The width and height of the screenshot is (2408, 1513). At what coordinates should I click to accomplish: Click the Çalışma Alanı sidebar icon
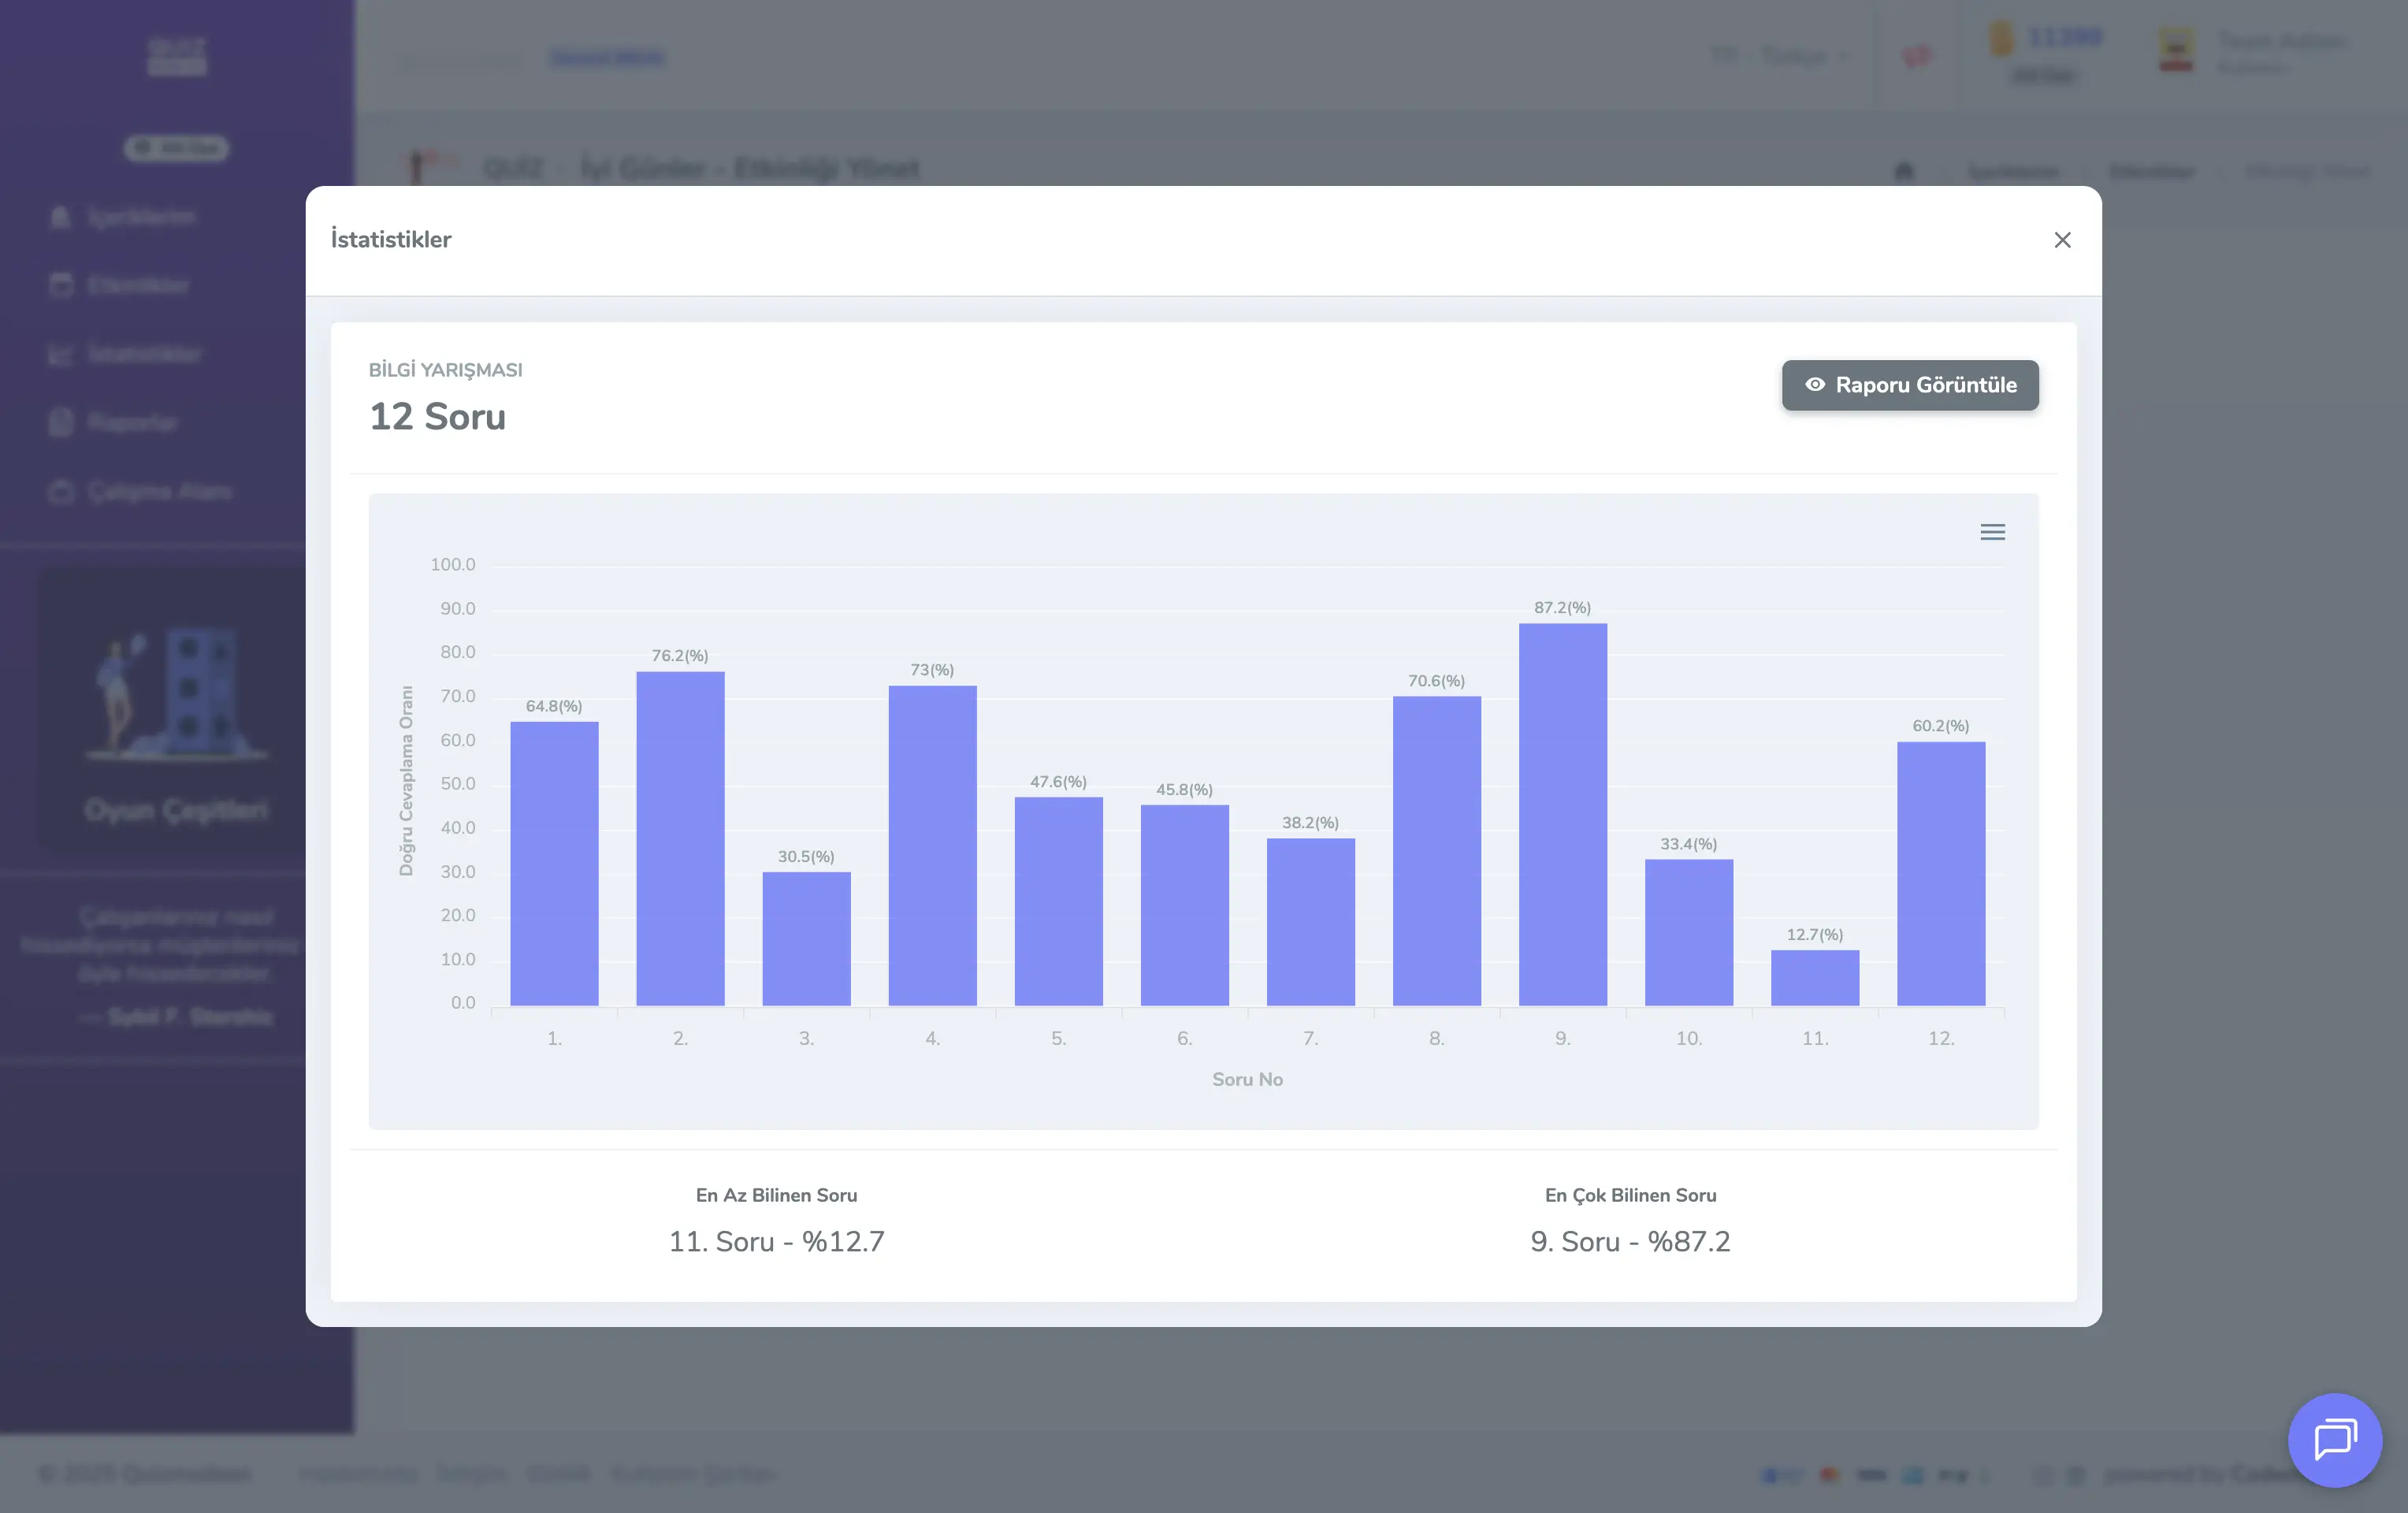click(x=61, y=492)
